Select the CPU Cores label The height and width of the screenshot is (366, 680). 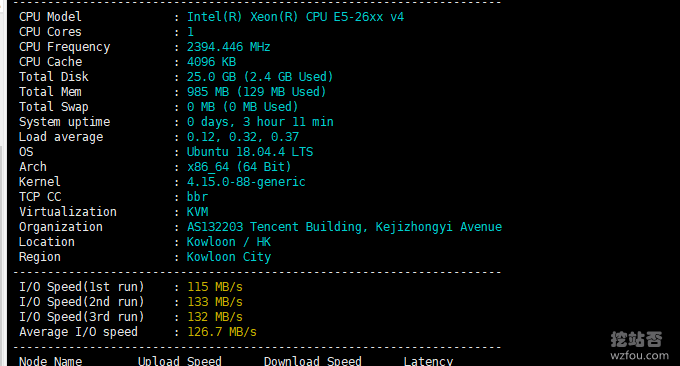coord(50,32)
